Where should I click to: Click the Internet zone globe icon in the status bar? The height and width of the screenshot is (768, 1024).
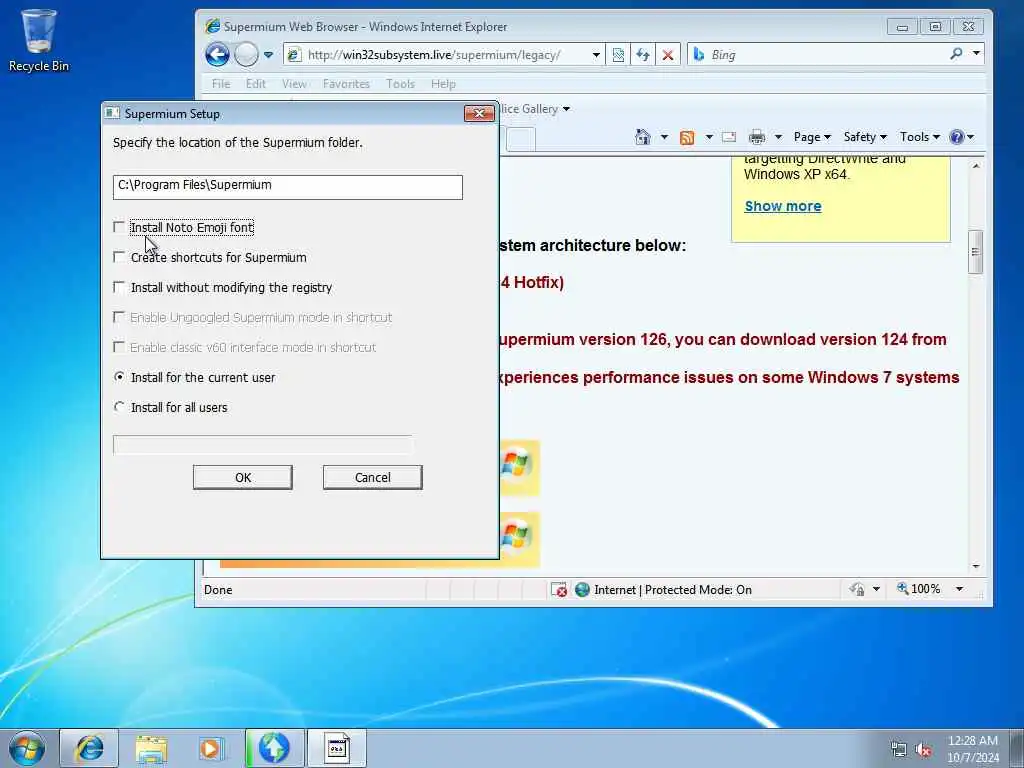(582, 590)
